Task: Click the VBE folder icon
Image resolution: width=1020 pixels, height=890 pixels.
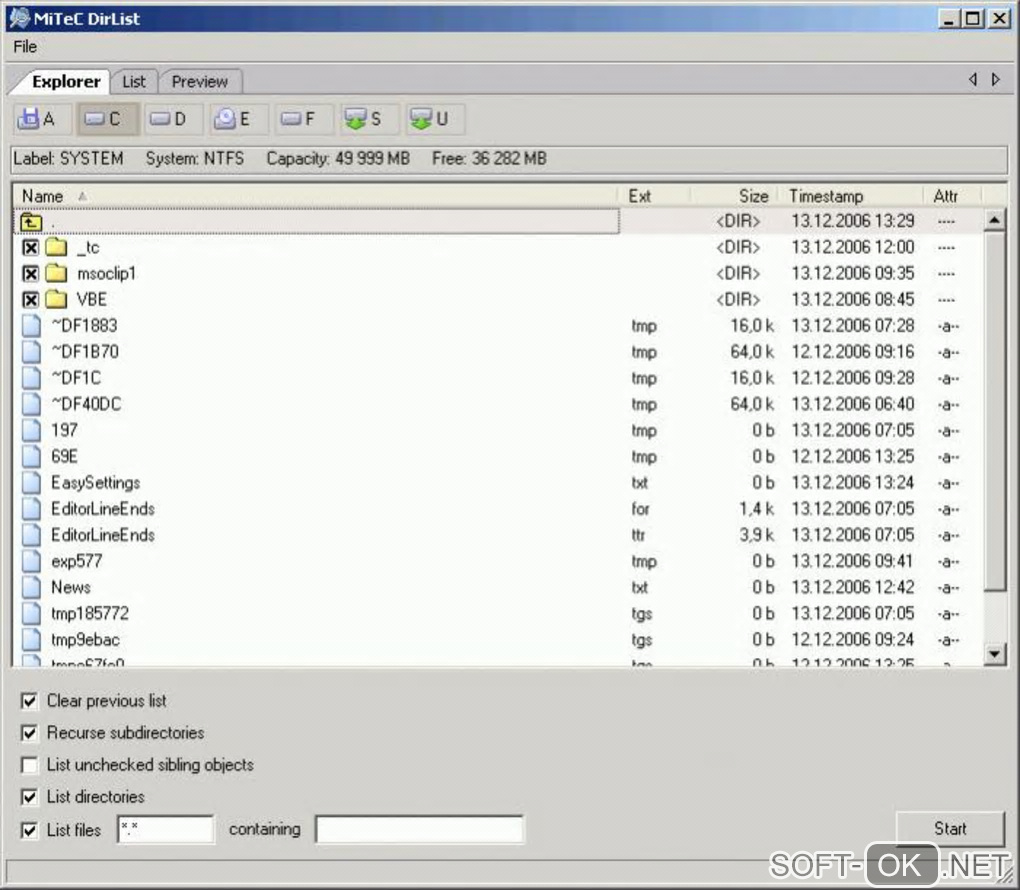Action: tap(57, 299)
